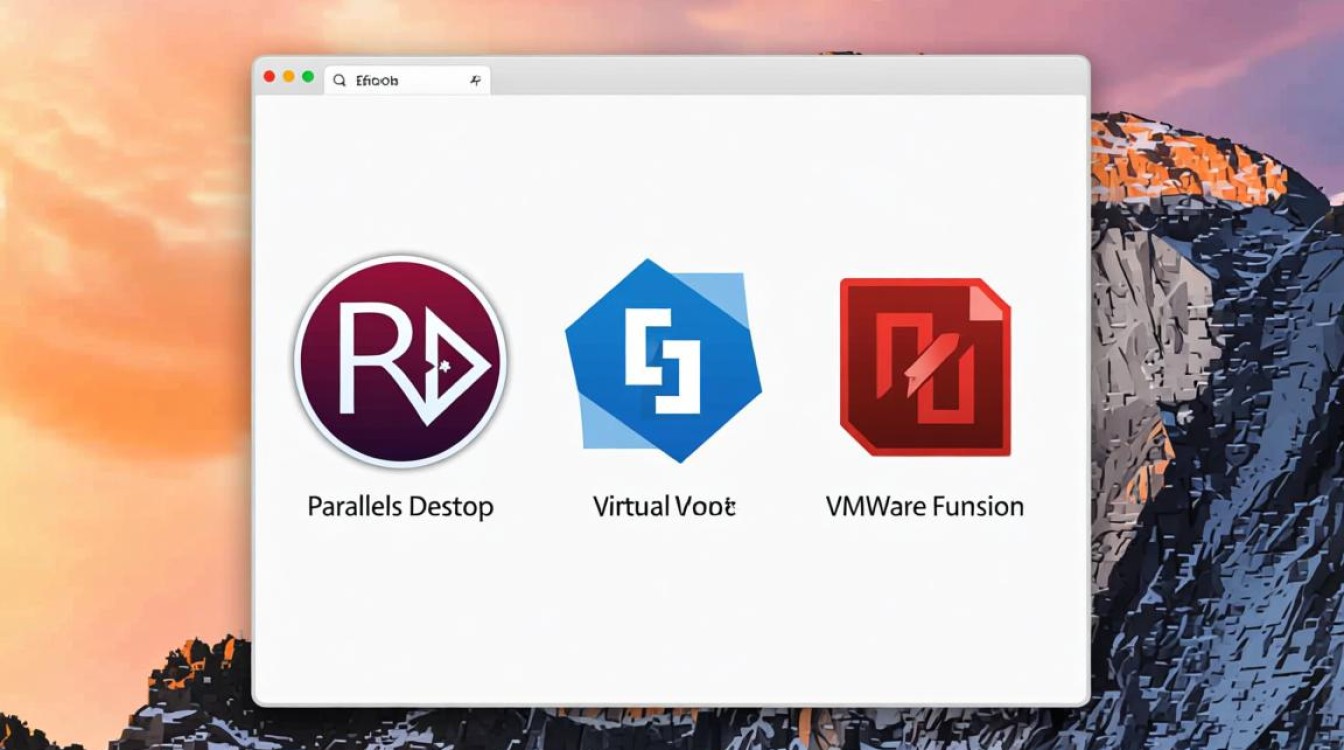Click the orange sky wallpaper left of window
1344x750 pixels.
coord(120,300)
